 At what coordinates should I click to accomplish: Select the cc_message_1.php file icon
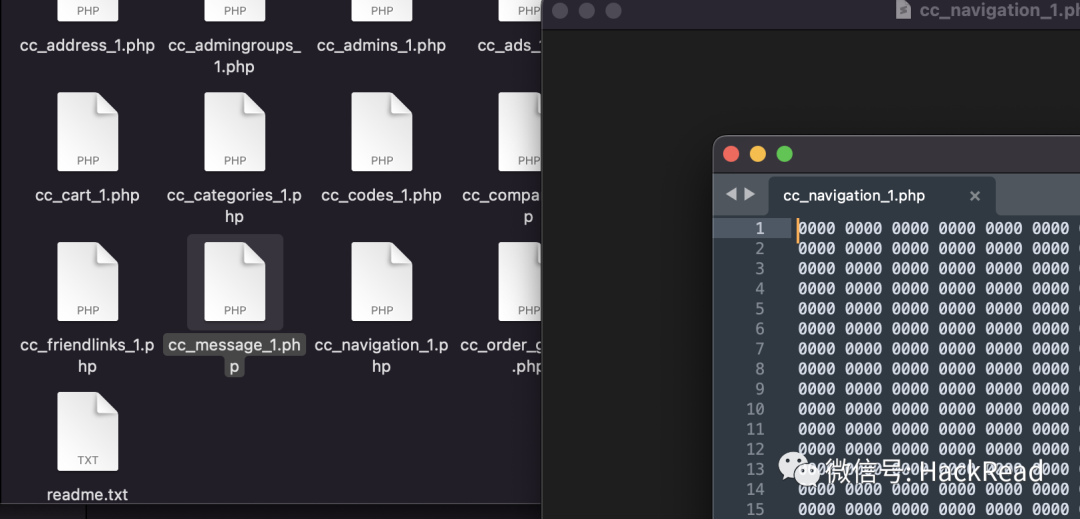coord(235,282)
